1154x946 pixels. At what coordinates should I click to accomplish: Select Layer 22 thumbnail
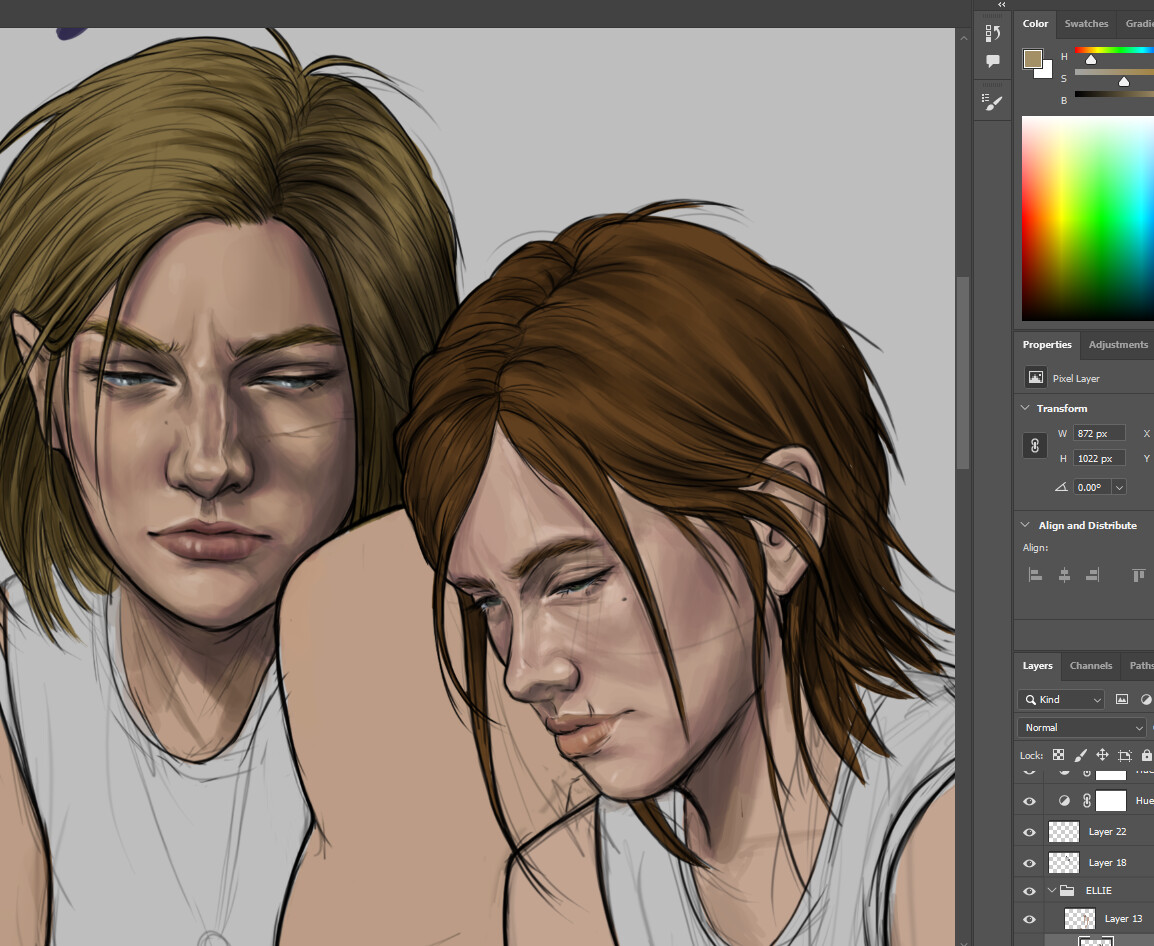click(x=1063, y=832)
